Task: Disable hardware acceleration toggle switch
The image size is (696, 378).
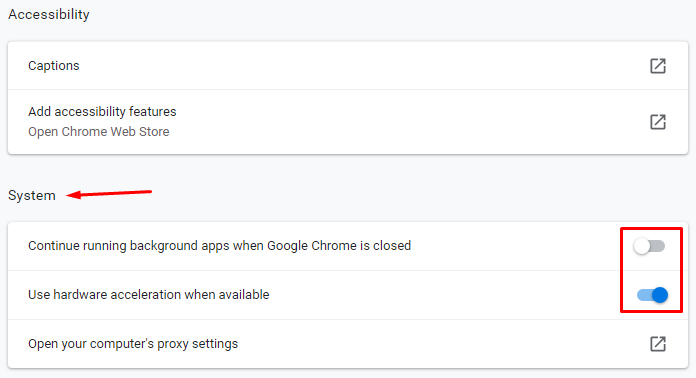Action: (652, 295)
